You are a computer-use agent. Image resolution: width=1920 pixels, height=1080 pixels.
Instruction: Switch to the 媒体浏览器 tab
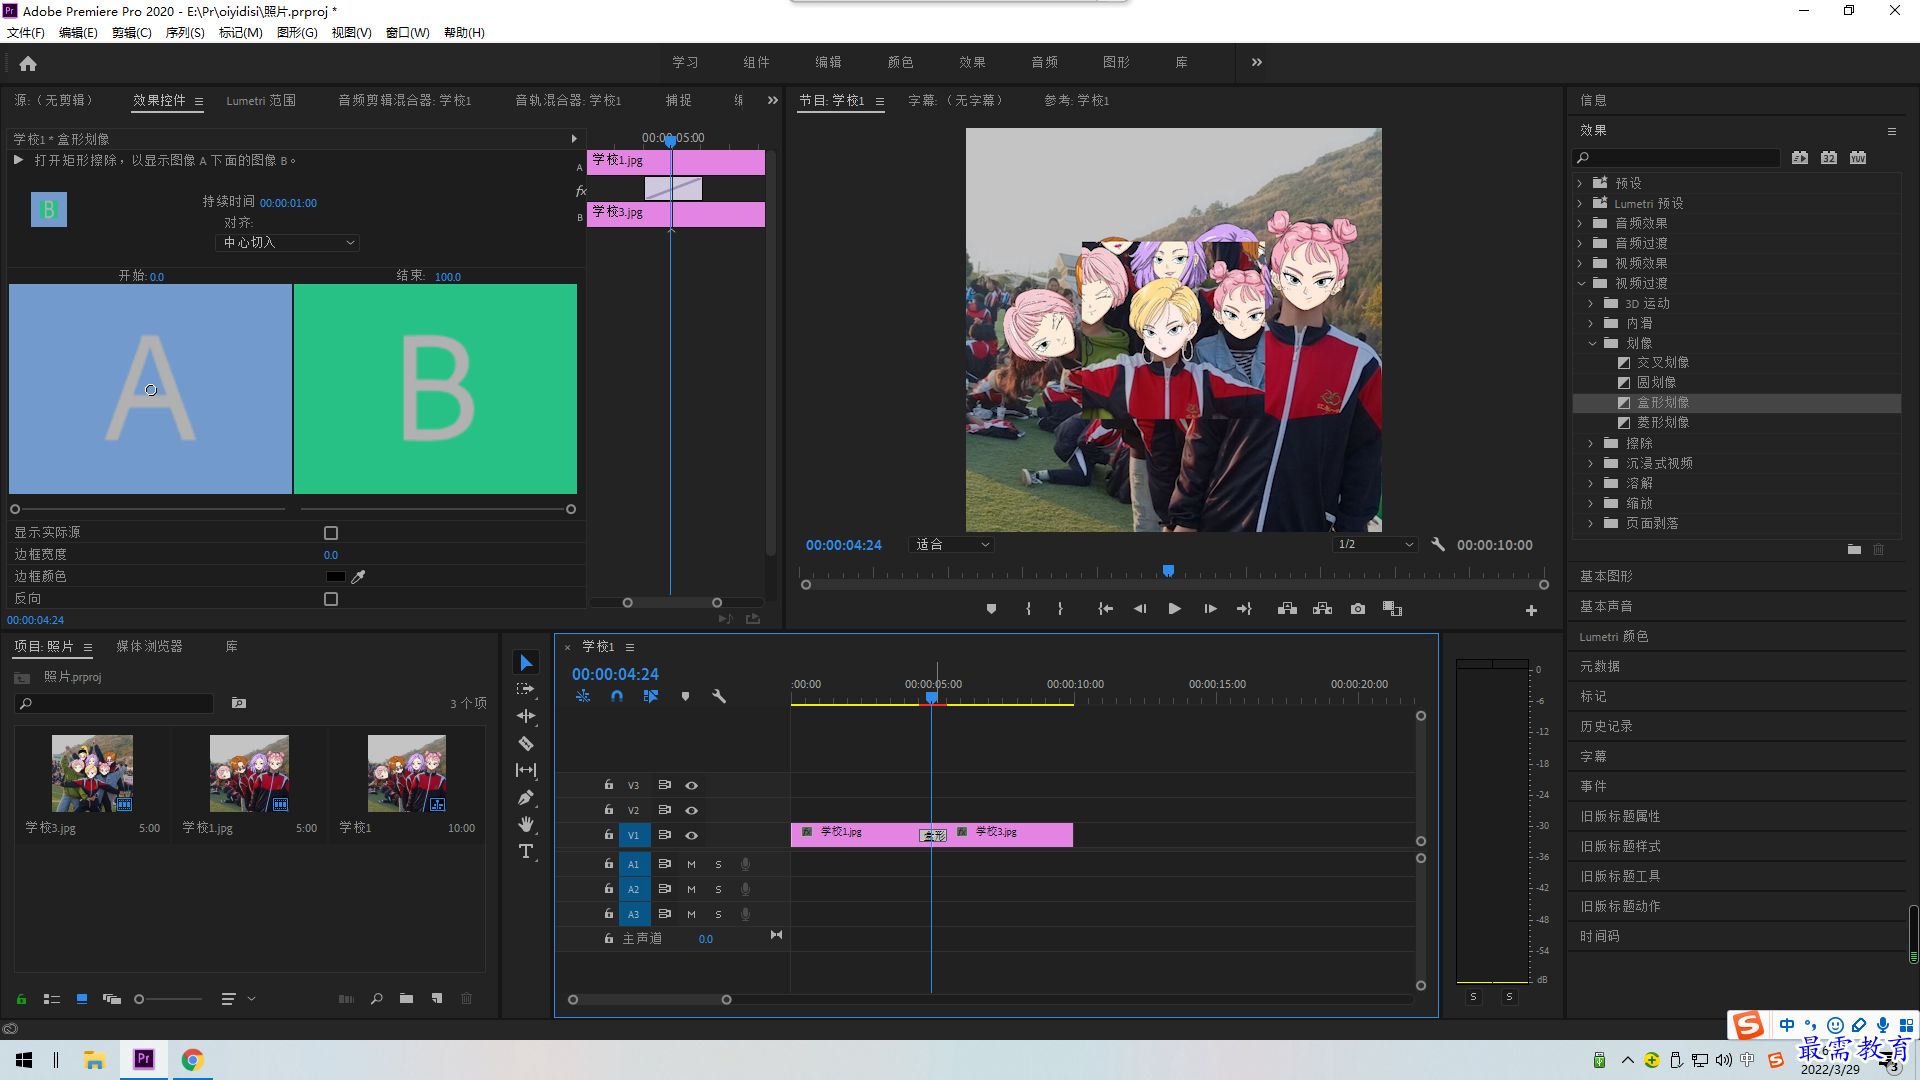pyautogui.click(x=149, y=647)
